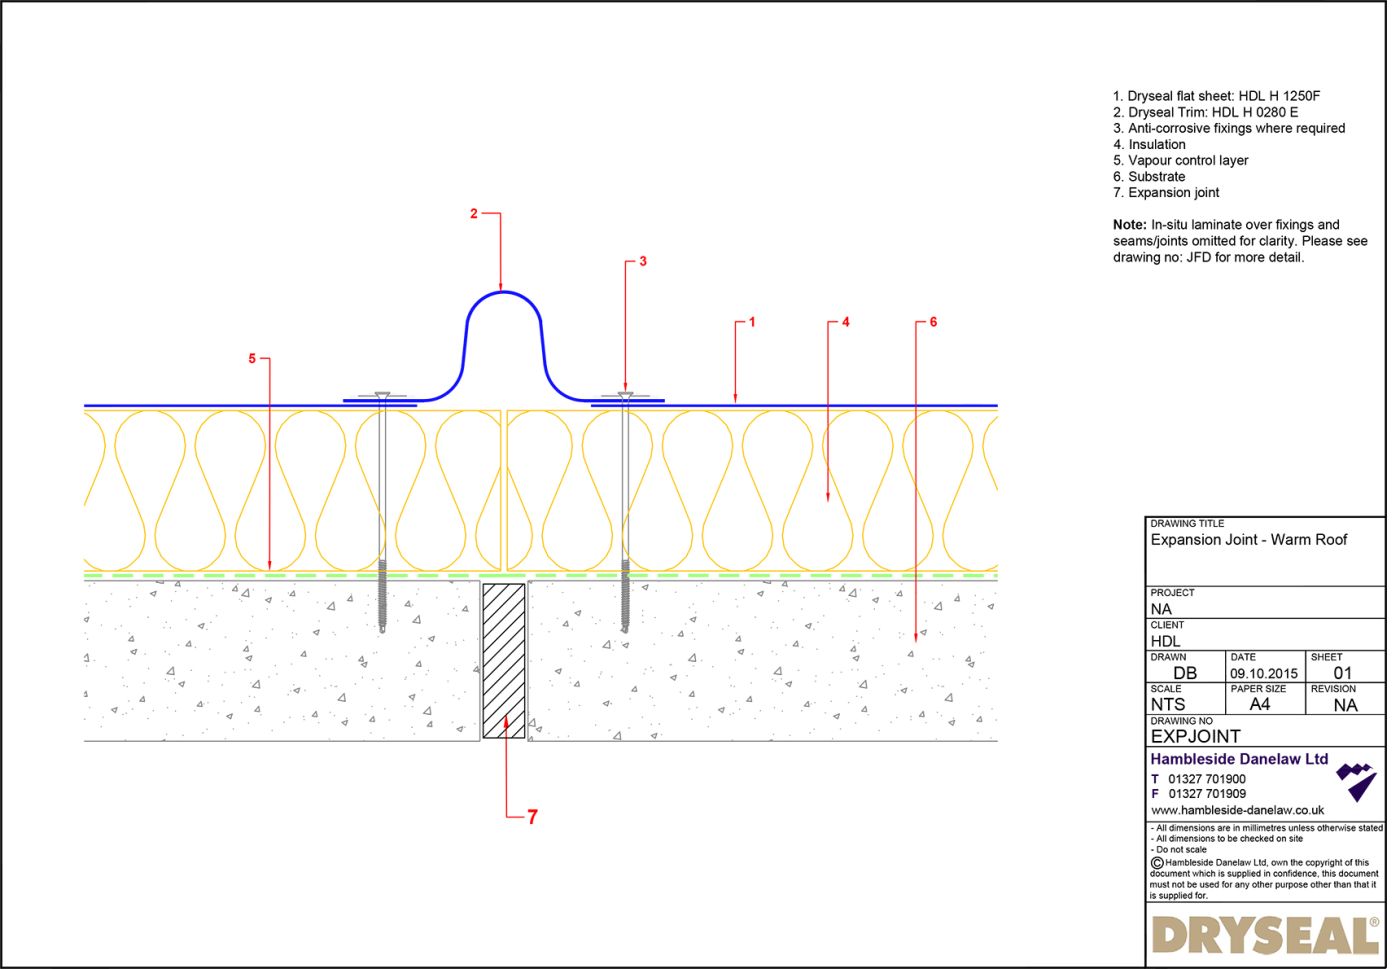Select the EXPJOINT drawing number field
1400x969 pixels.
(1196, 735)
